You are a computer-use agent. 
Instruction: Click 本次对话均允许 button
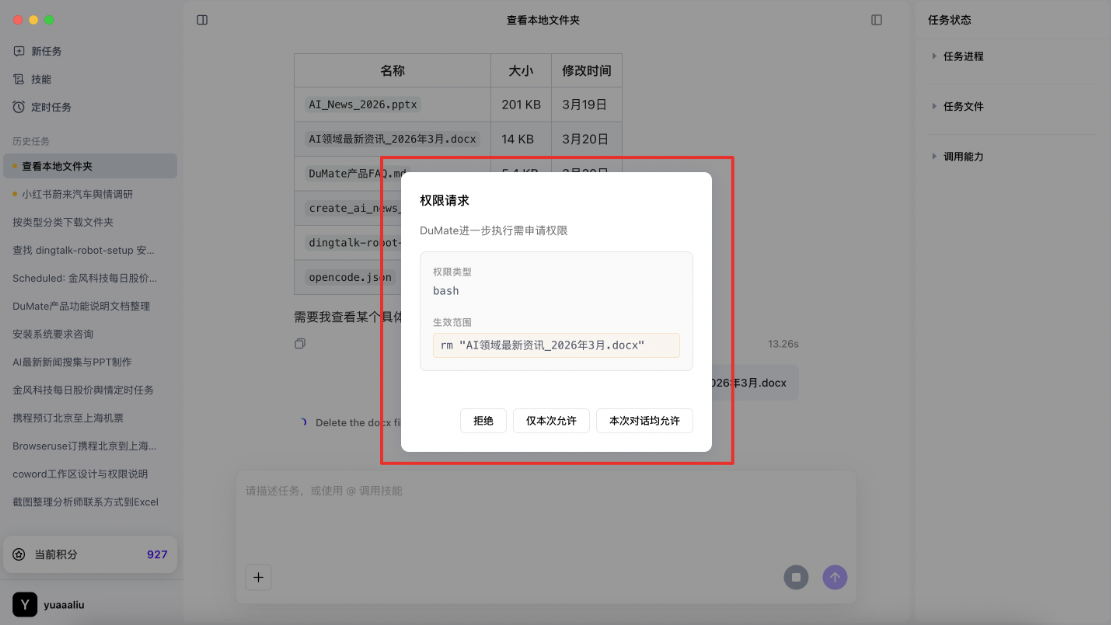tap(644, 421)
